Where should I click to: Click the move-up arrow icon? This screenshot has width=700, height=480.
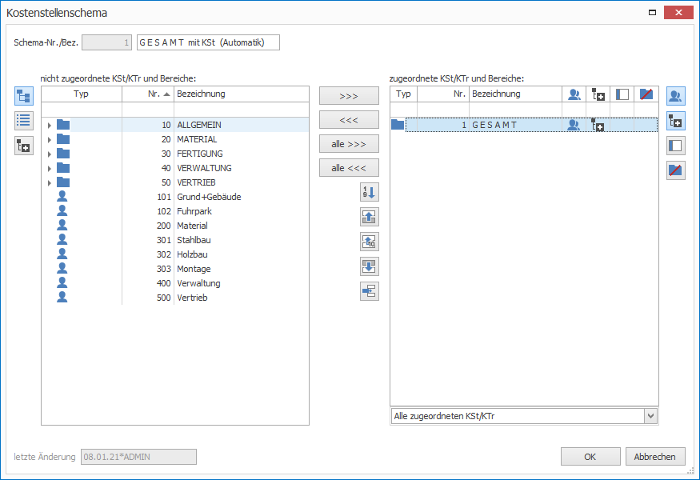(x=369, y=217)
